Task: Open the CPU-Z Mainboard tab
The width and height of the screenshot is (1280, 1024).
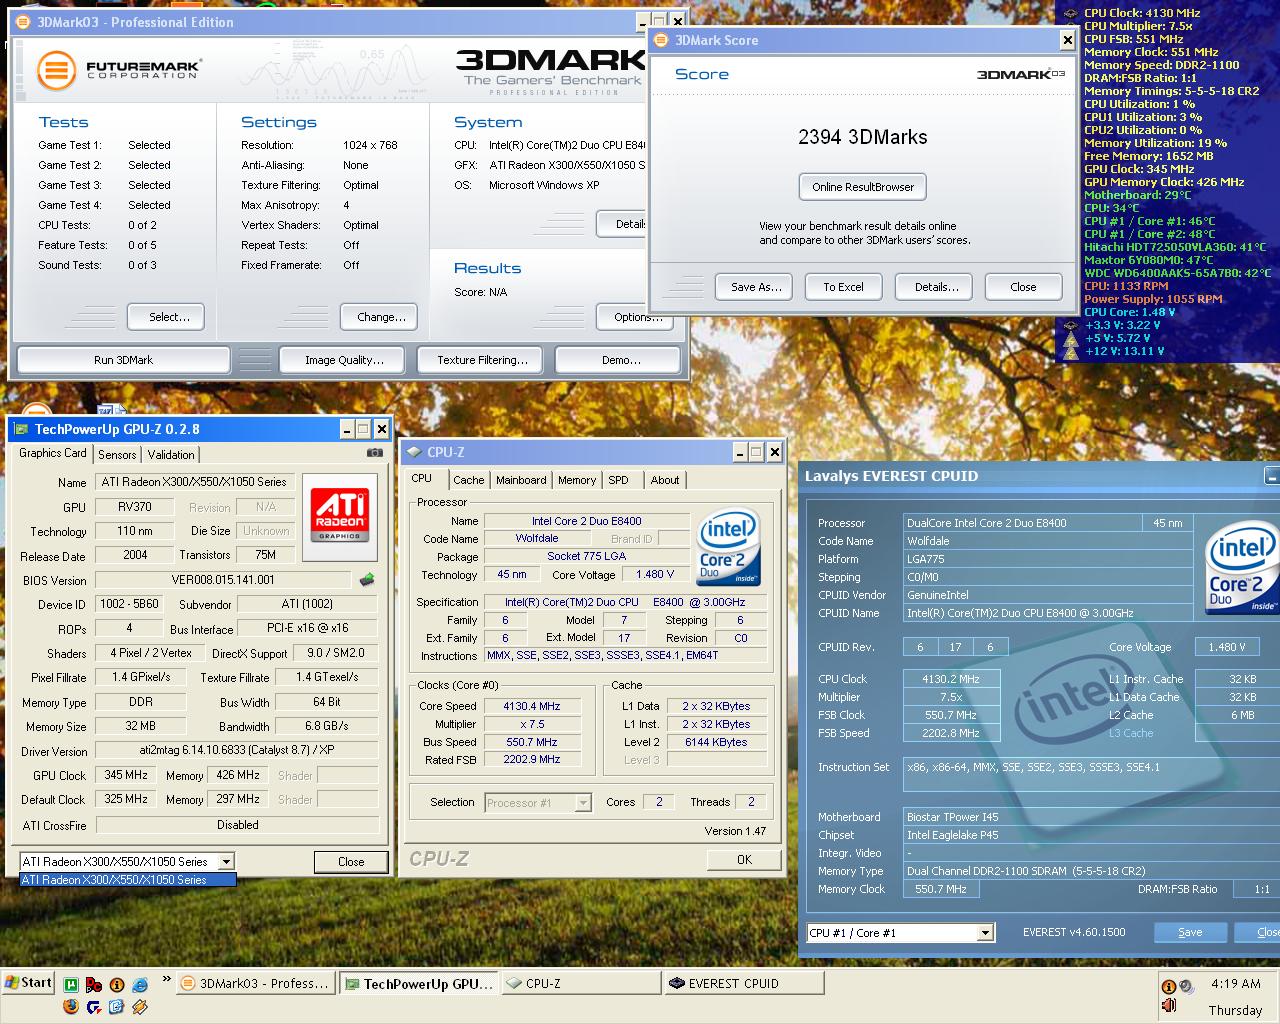Action: (521, 480)
